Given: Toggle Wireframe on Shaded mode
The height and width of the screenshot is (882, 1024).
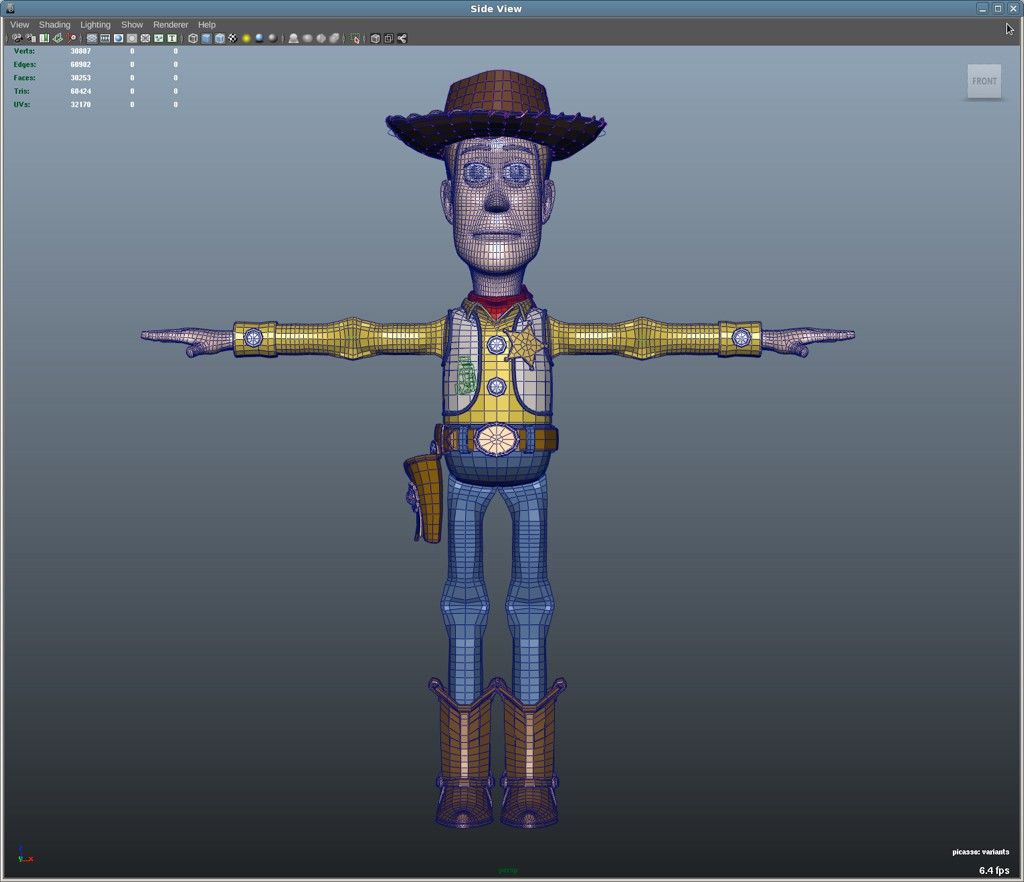Looking at the screenshot, I should click(219, 38).
